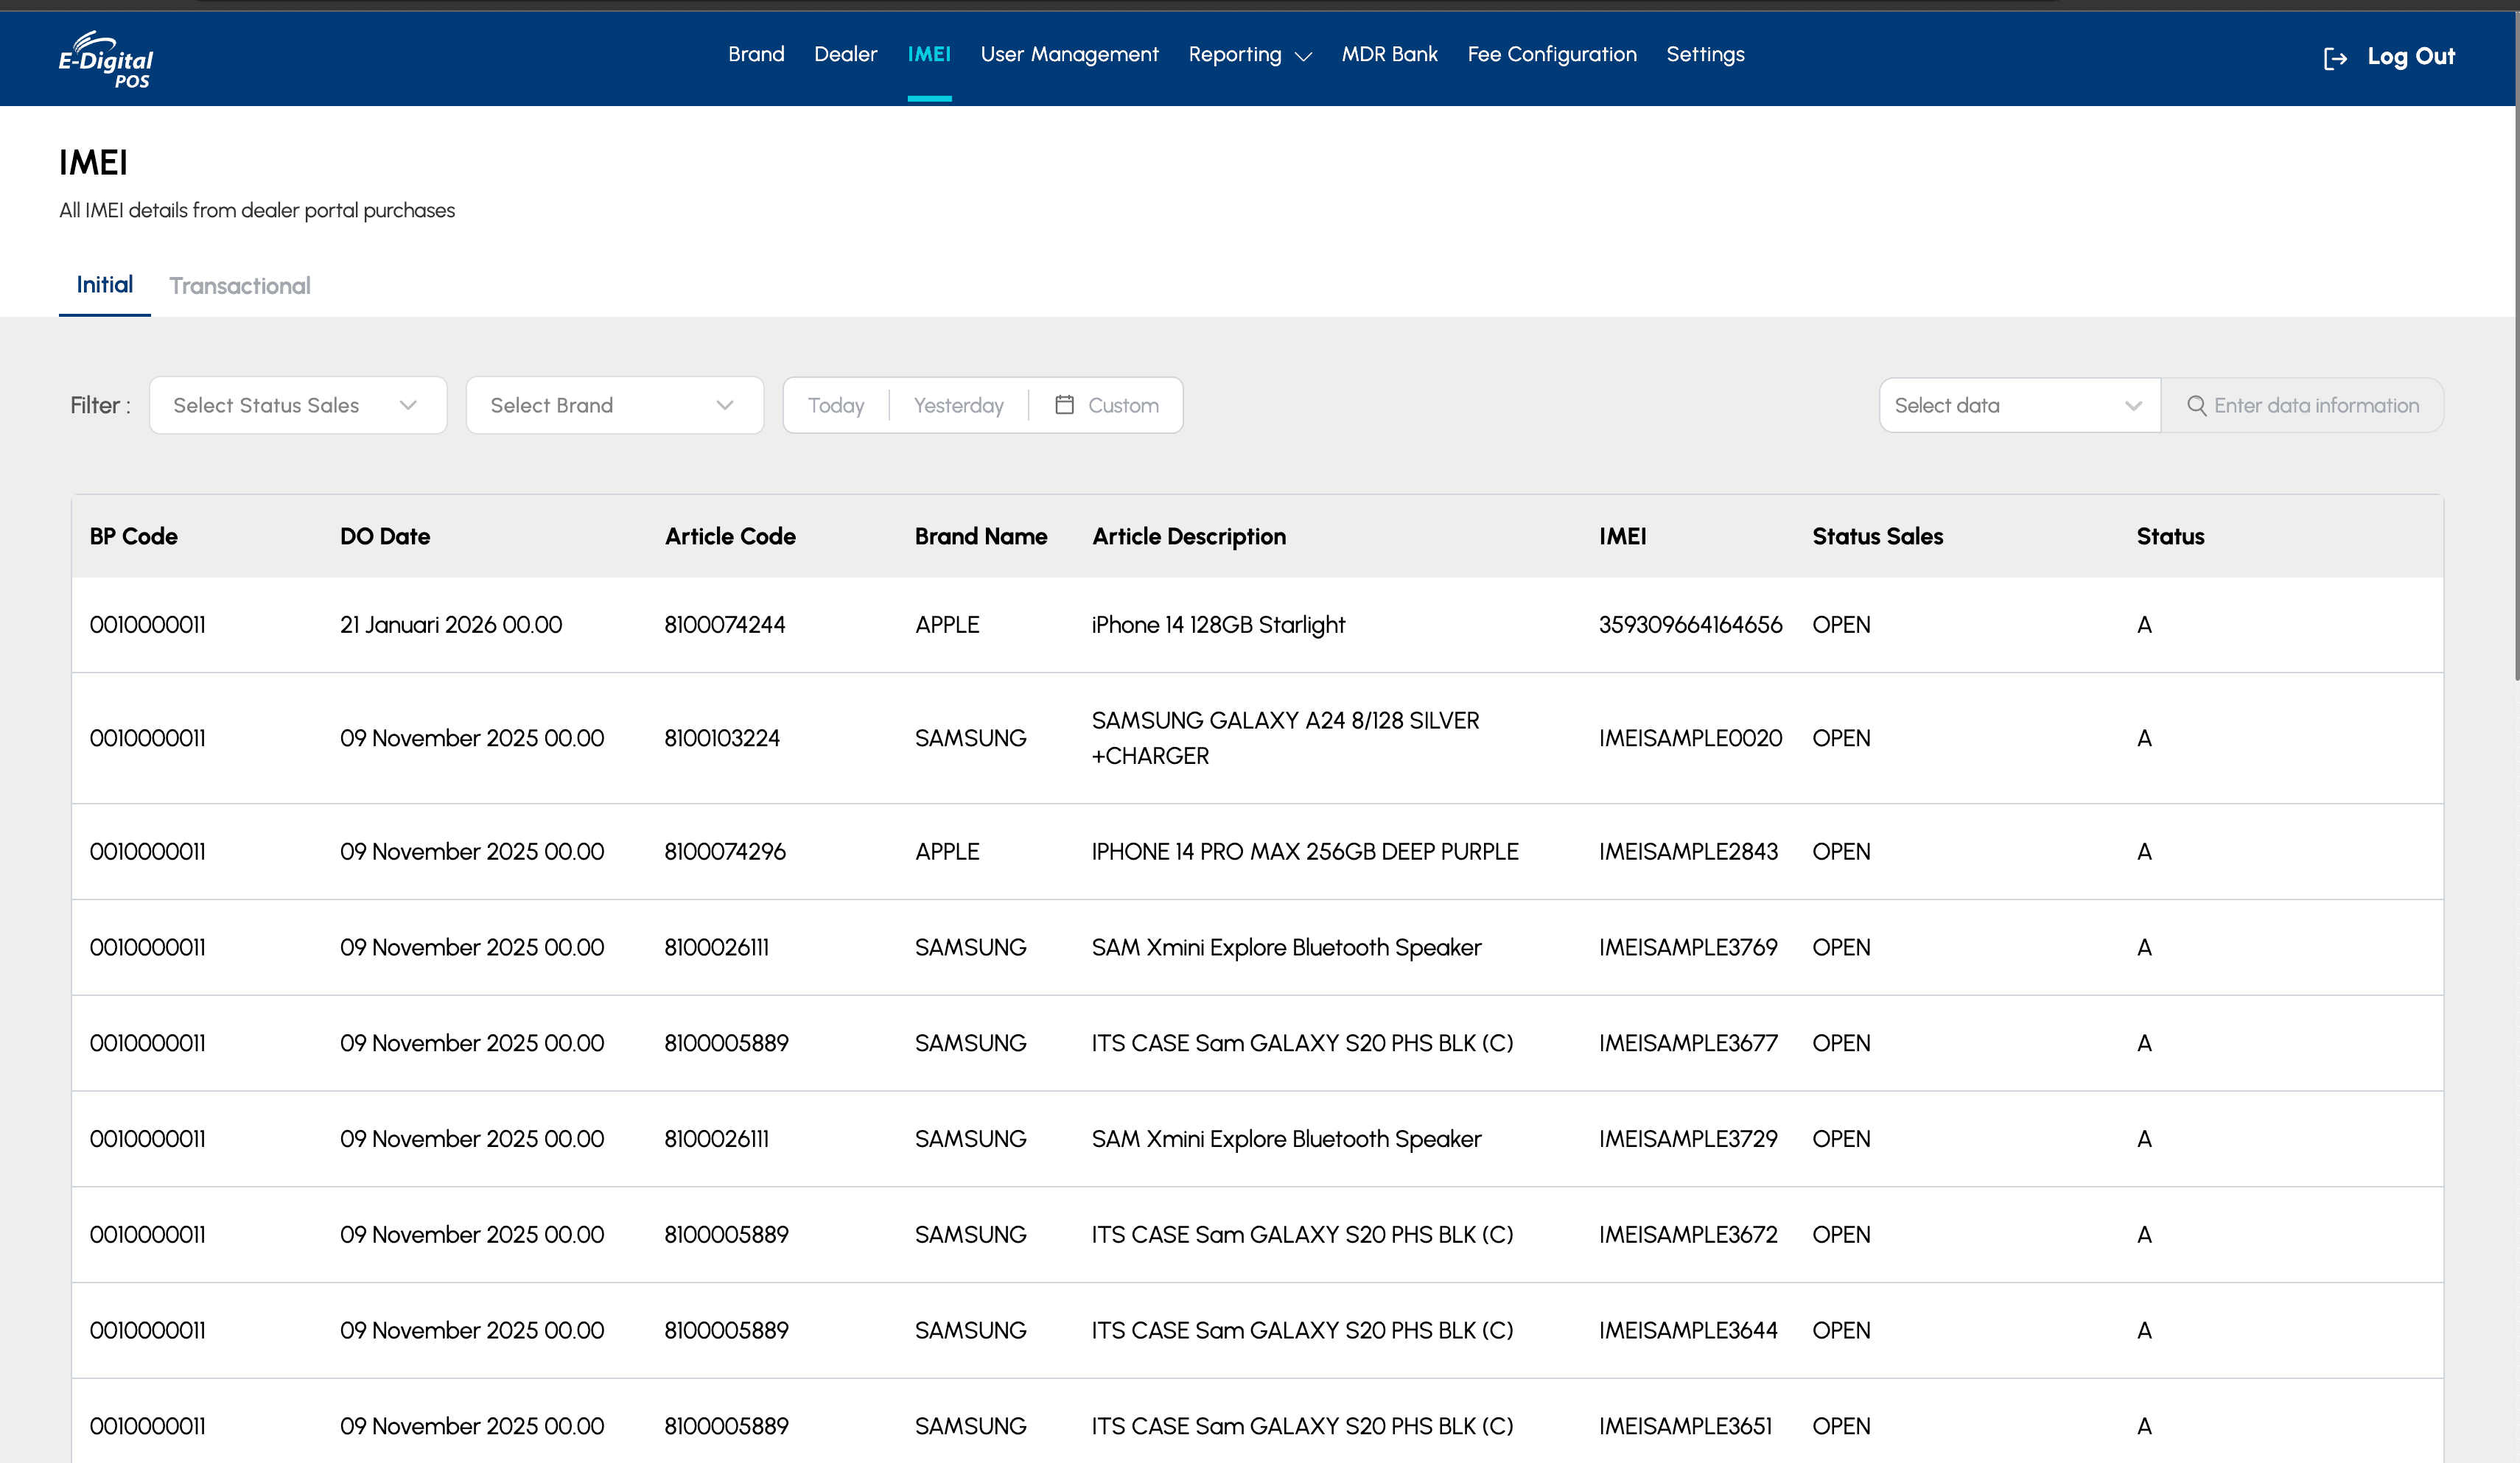Open the Brand menu item
The image size is (2520, 1463).
coord(756,54)
